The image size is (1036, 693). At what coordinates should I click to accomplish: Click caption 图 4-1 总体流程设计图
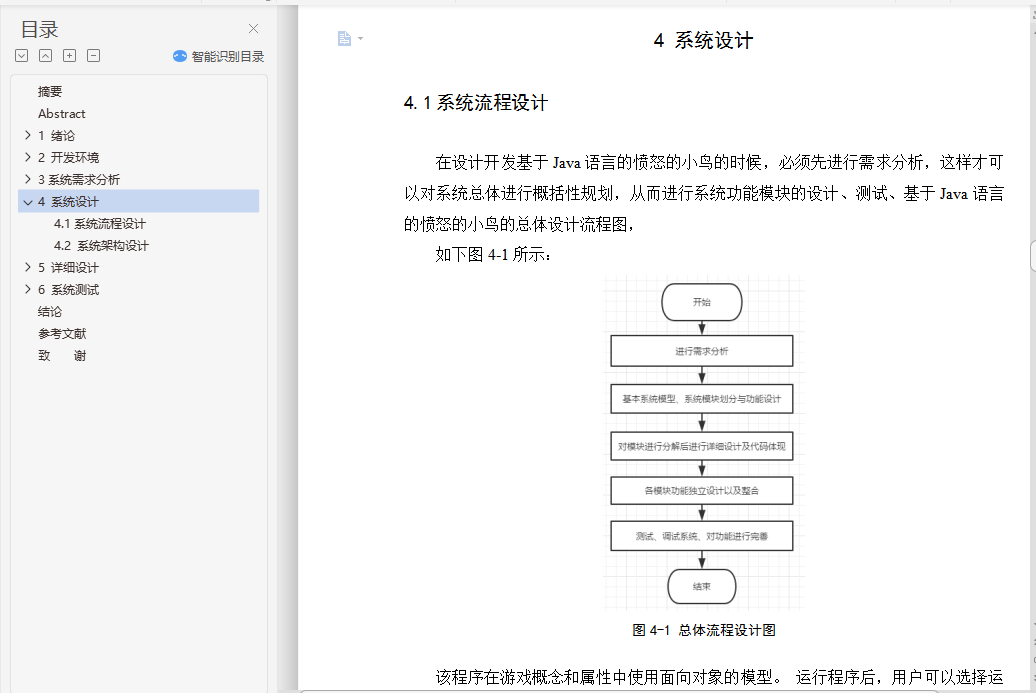point(704,630)
